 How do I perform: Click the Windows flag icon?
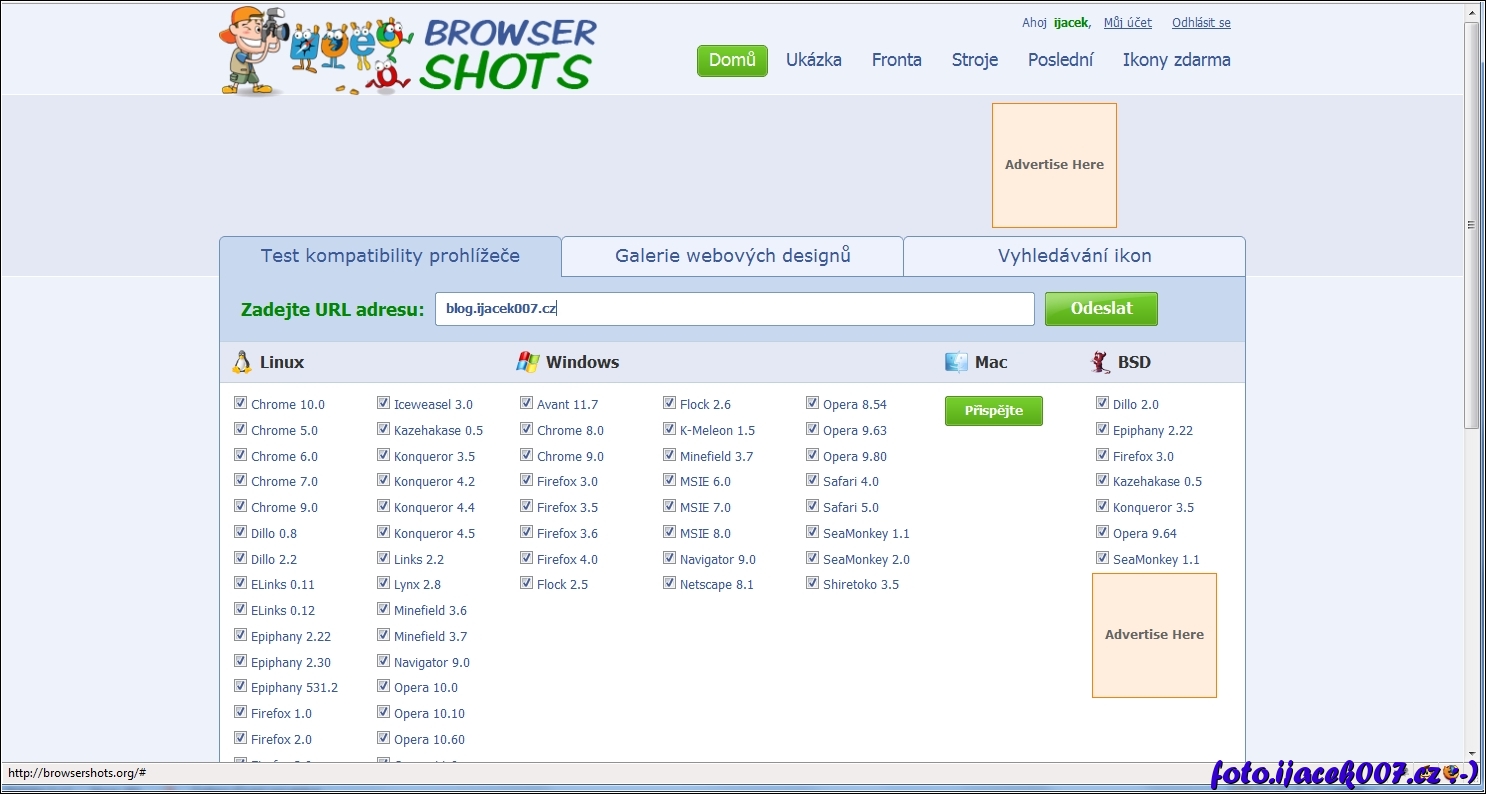coord(528,362)
